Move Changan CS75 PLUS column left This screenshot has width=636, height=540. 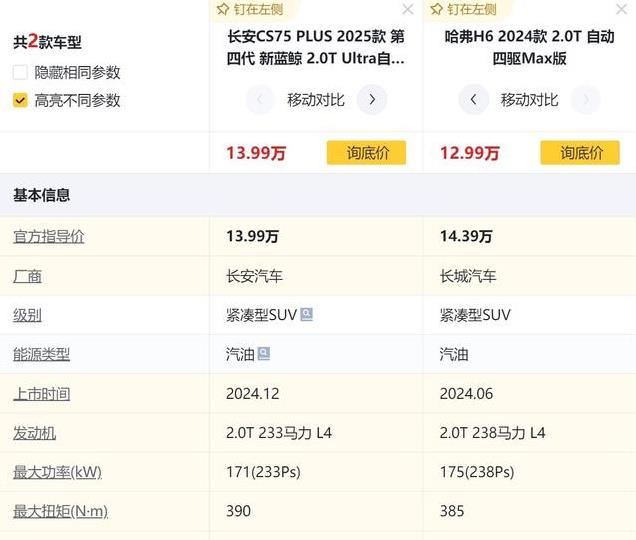260,100
